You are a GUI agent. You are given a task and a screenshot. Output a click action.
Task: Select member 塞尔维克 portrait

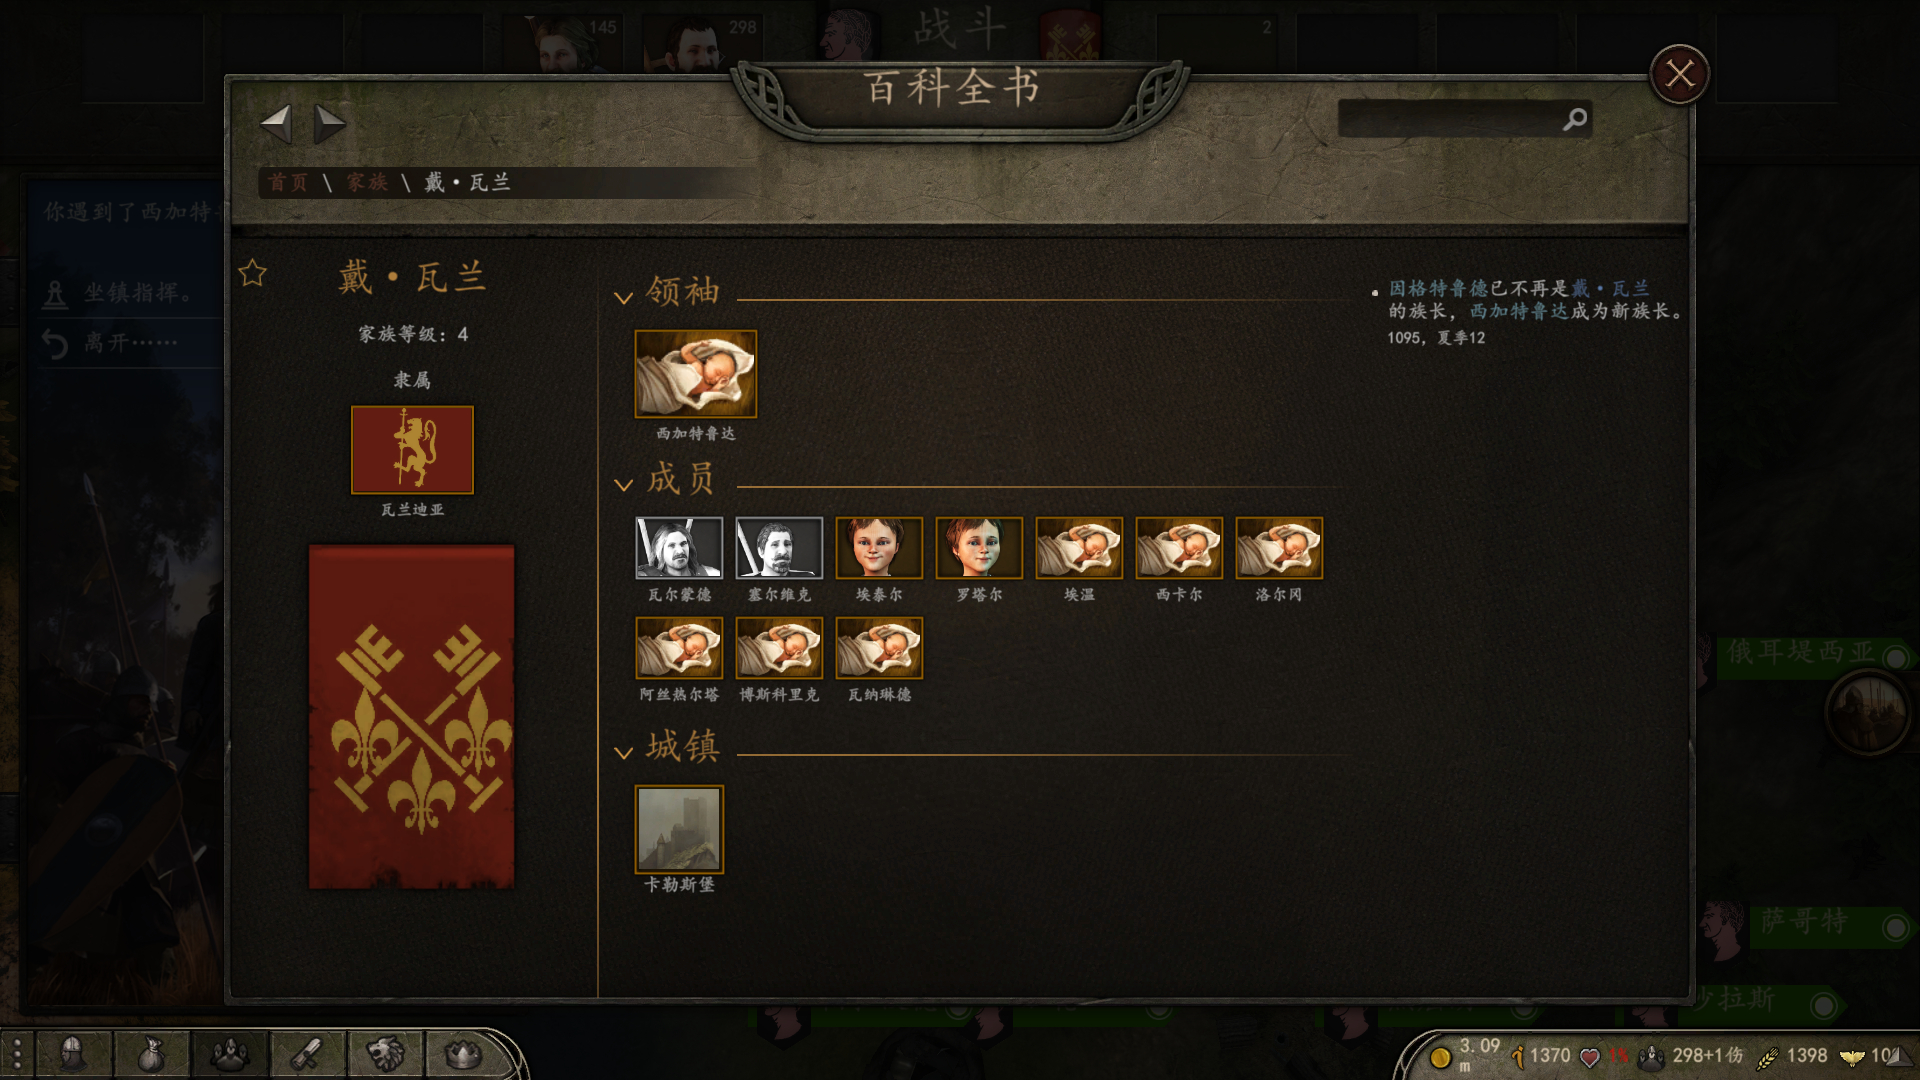click(779, 548)
